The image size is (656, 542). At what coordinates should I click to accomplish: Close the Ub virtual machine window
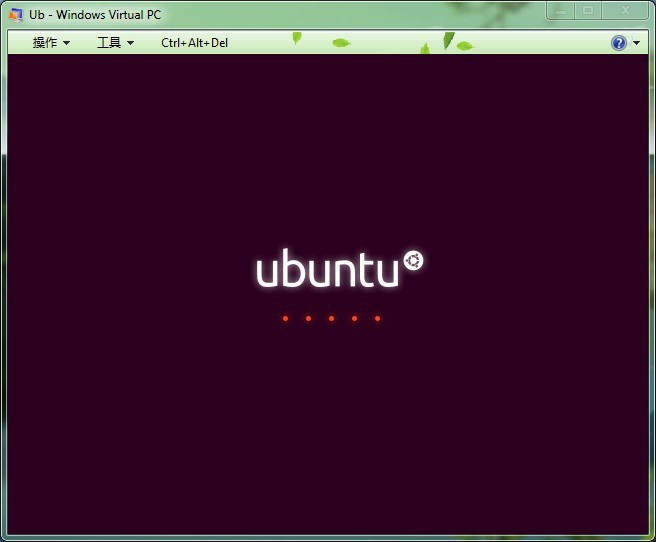[625, 11]
